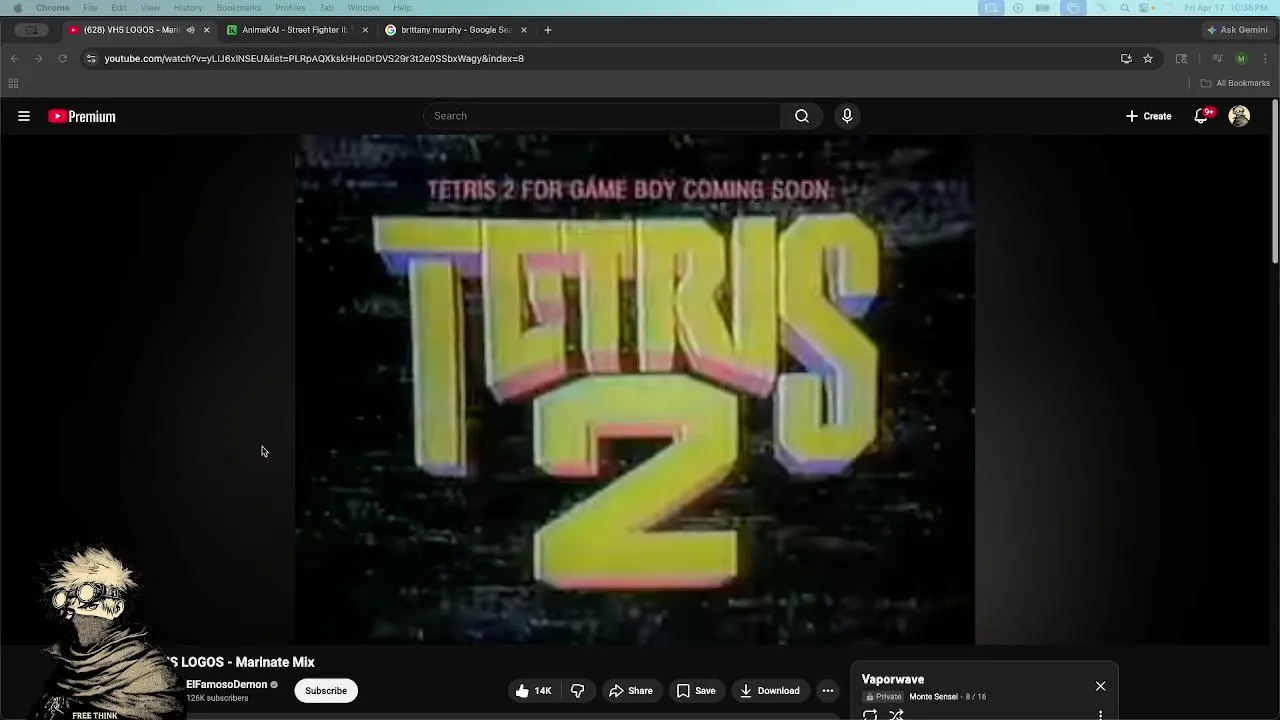Open the Chrome extensions icon
The image size is (1280, 720).
pyautogui.click(x=1181, y=59)
